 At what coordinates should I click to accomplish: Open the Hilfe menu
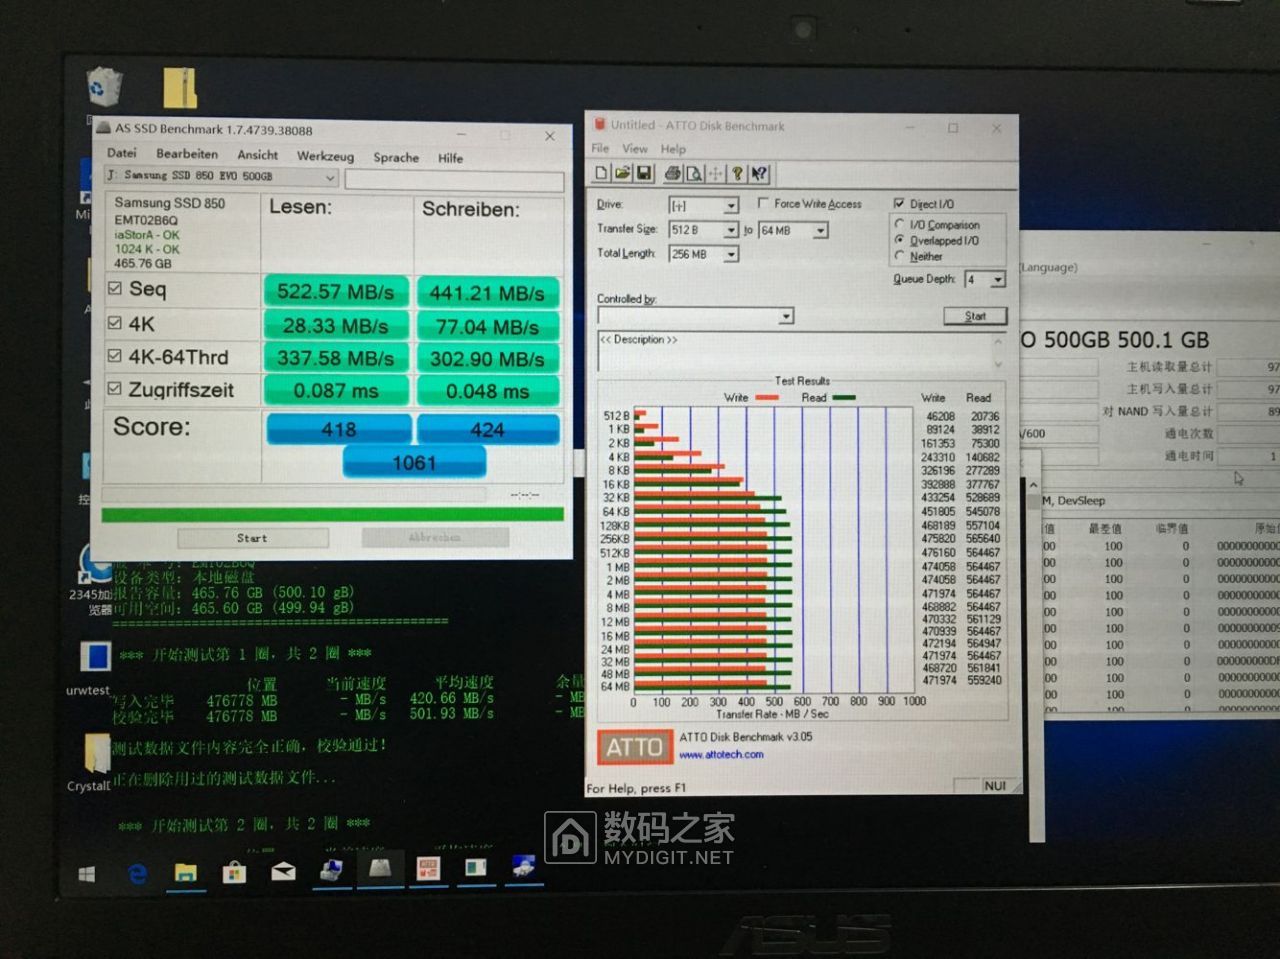tap(450, 158)
